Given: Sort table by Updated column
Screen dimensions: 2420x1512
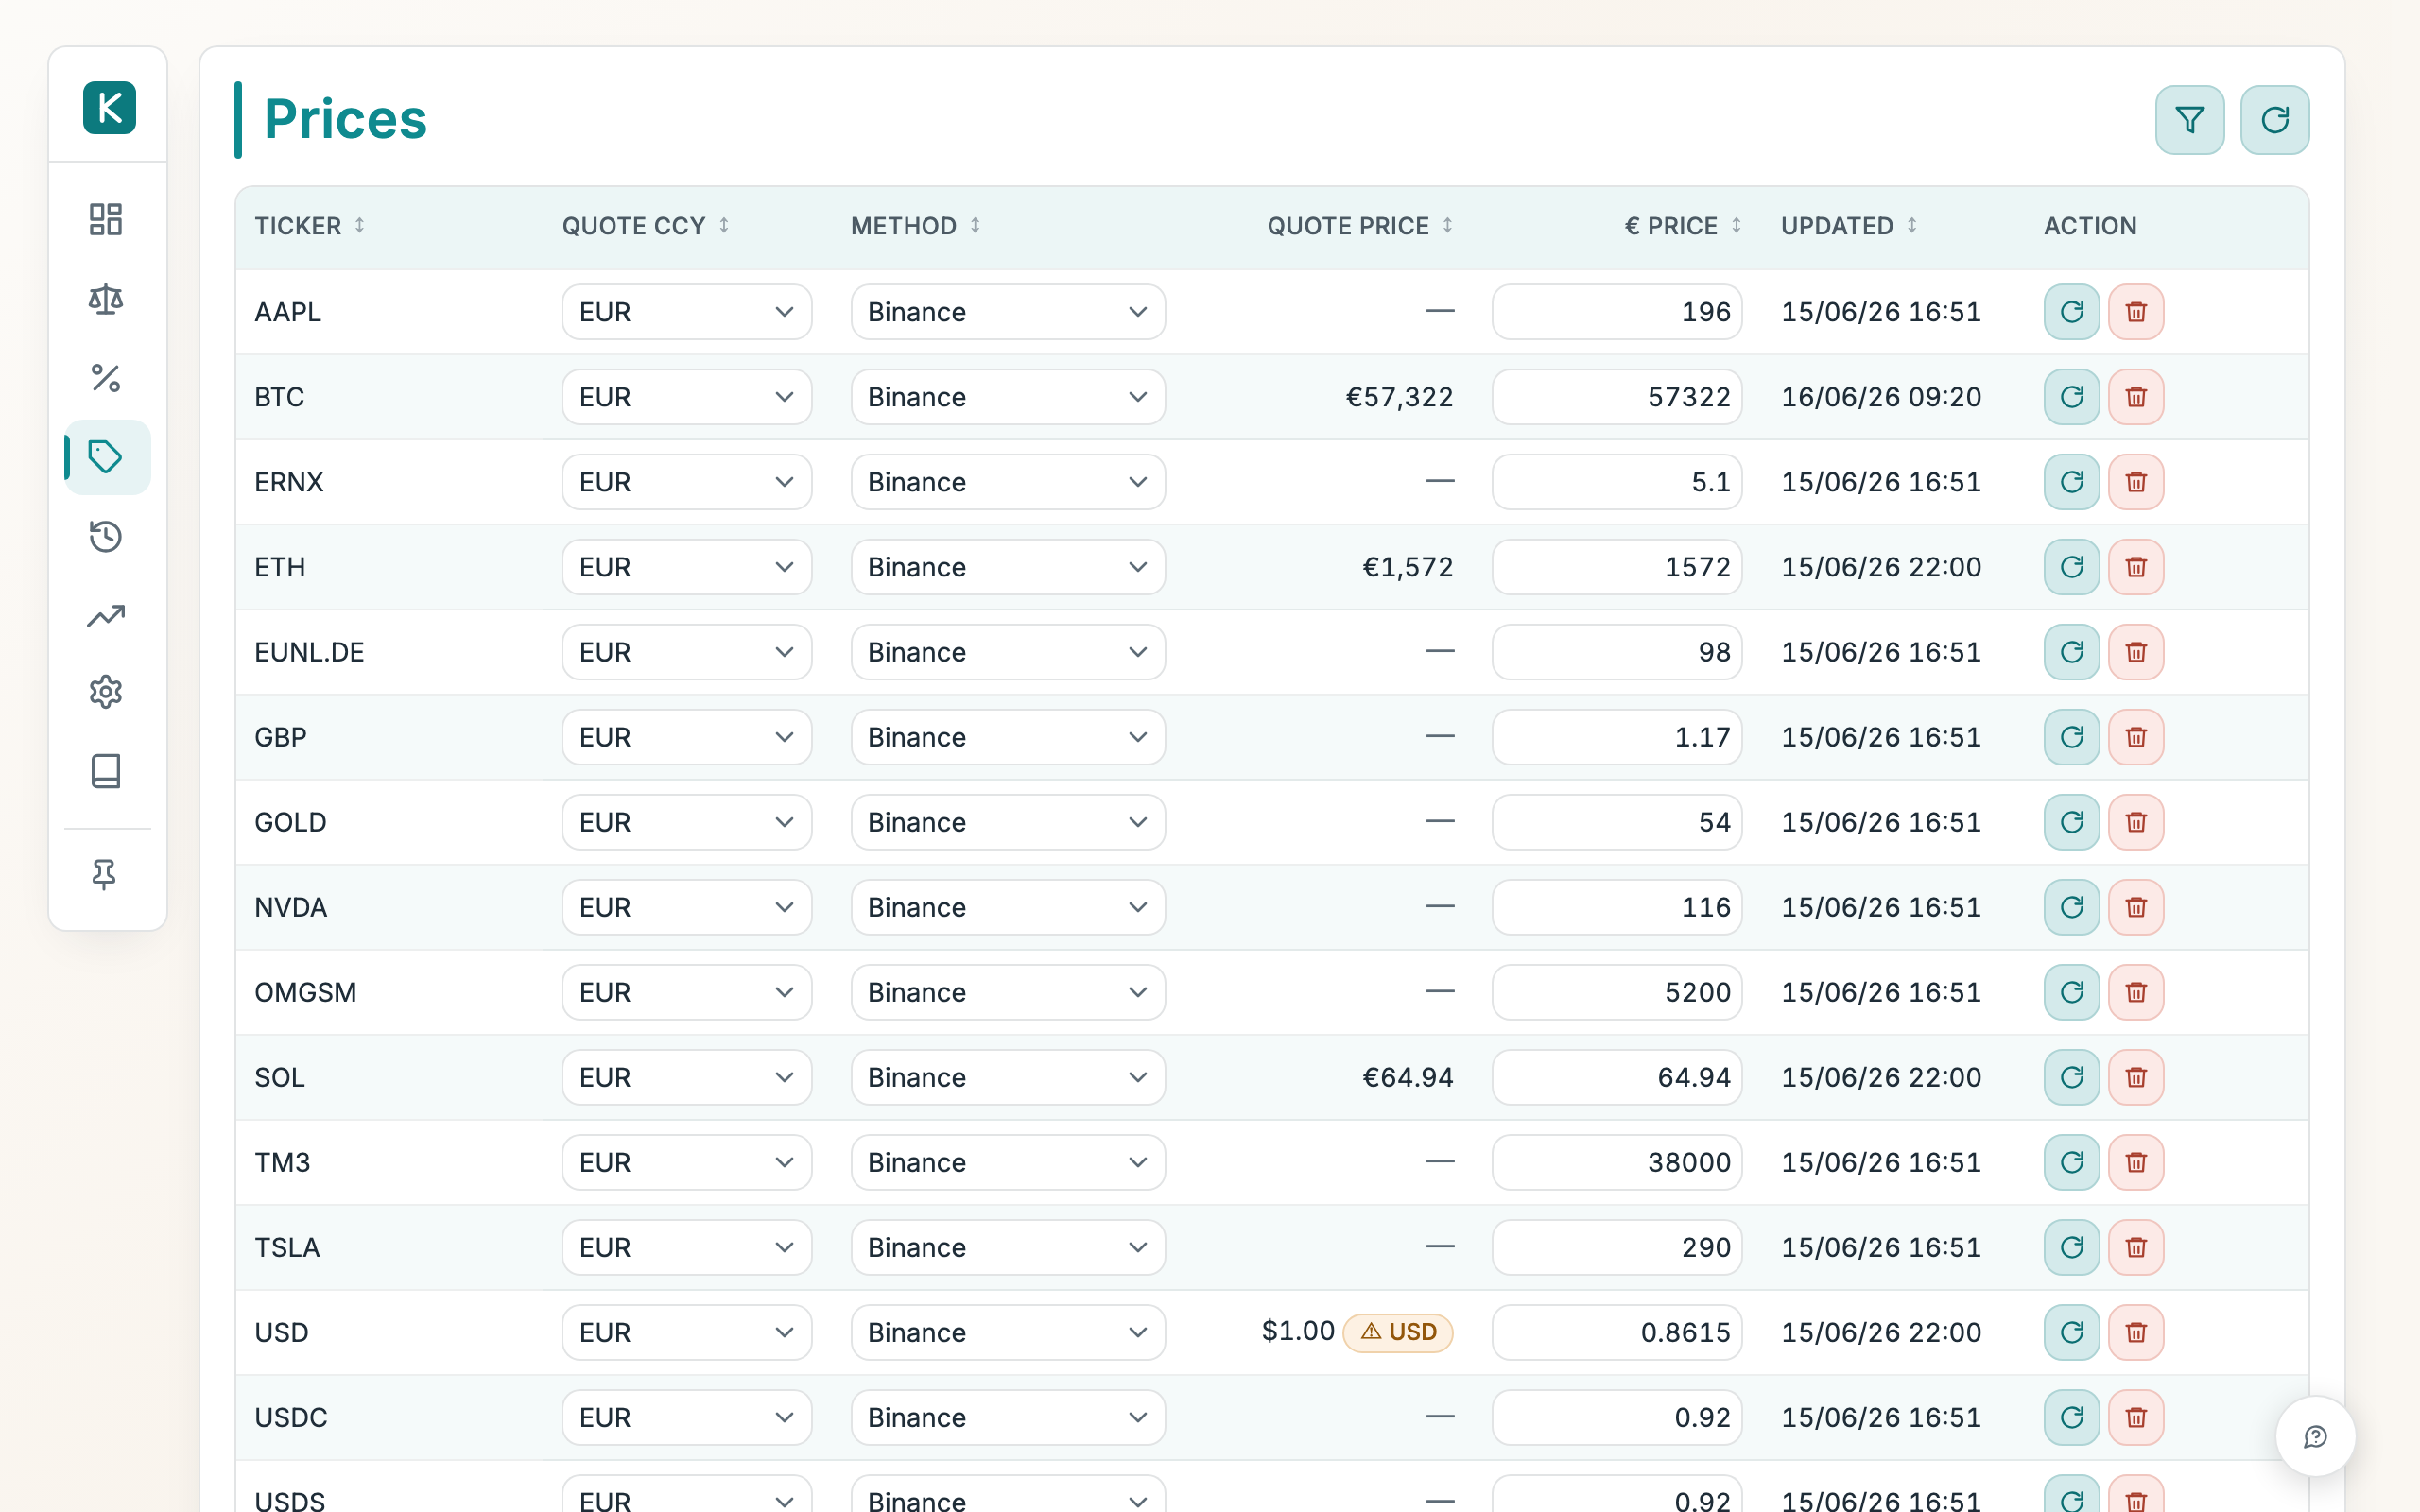Looking at the screenshot, I should click(1849, 226).
